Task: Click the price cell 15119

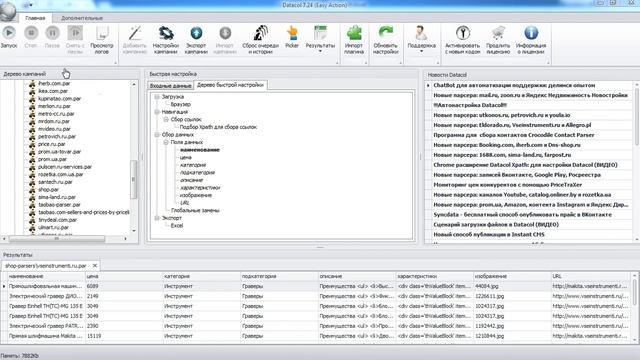Action: point(124,336)
